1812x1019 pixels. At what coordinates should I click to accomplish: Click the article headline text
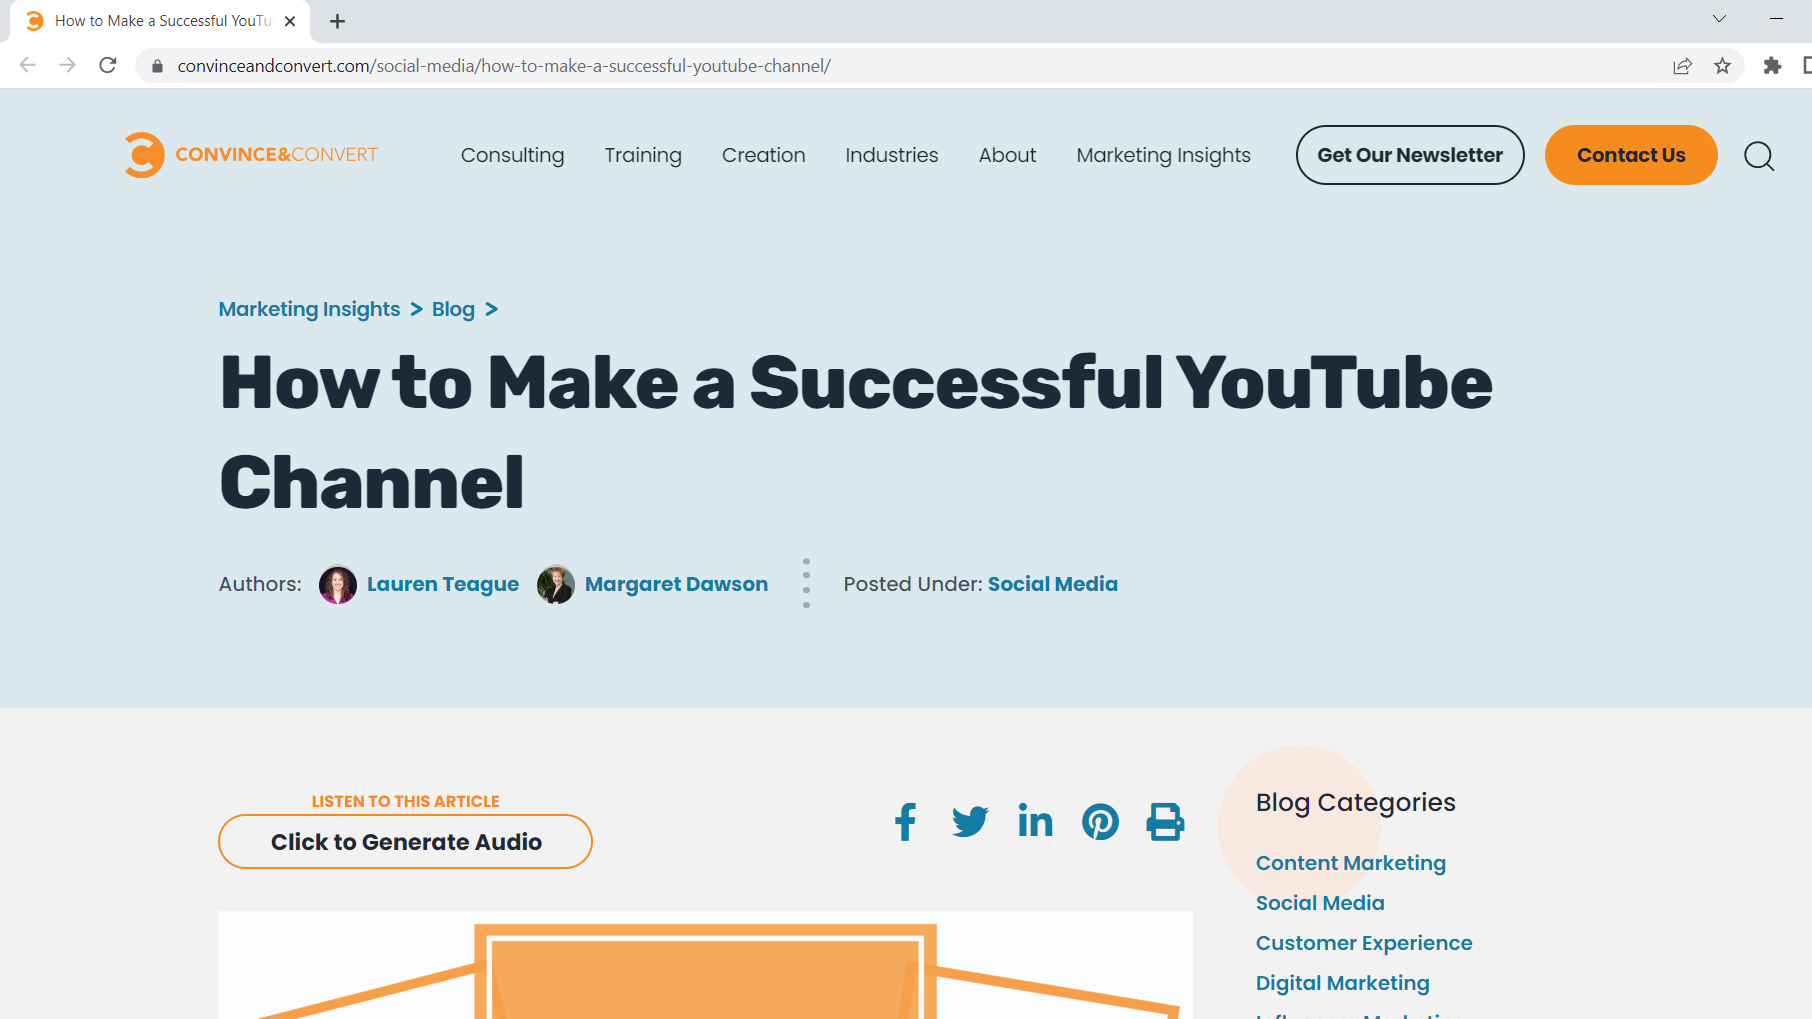tap(856, 432)
